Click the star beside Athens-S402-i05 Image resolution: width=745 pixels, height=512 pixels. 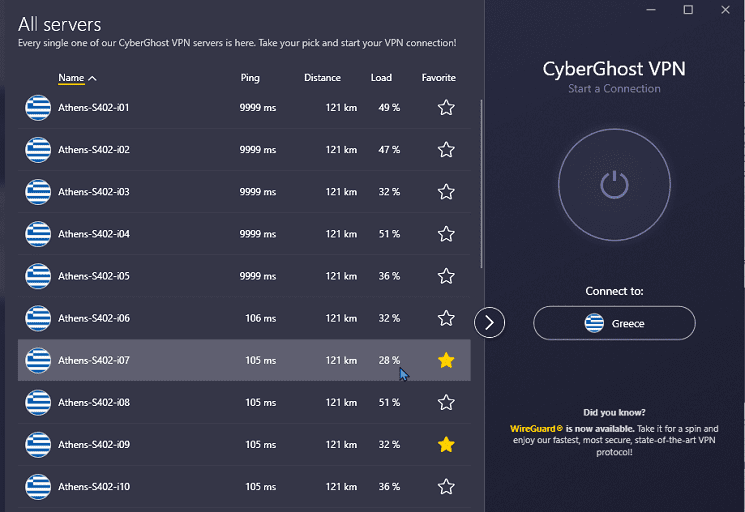pyautogui.click(x=446, y=276)
